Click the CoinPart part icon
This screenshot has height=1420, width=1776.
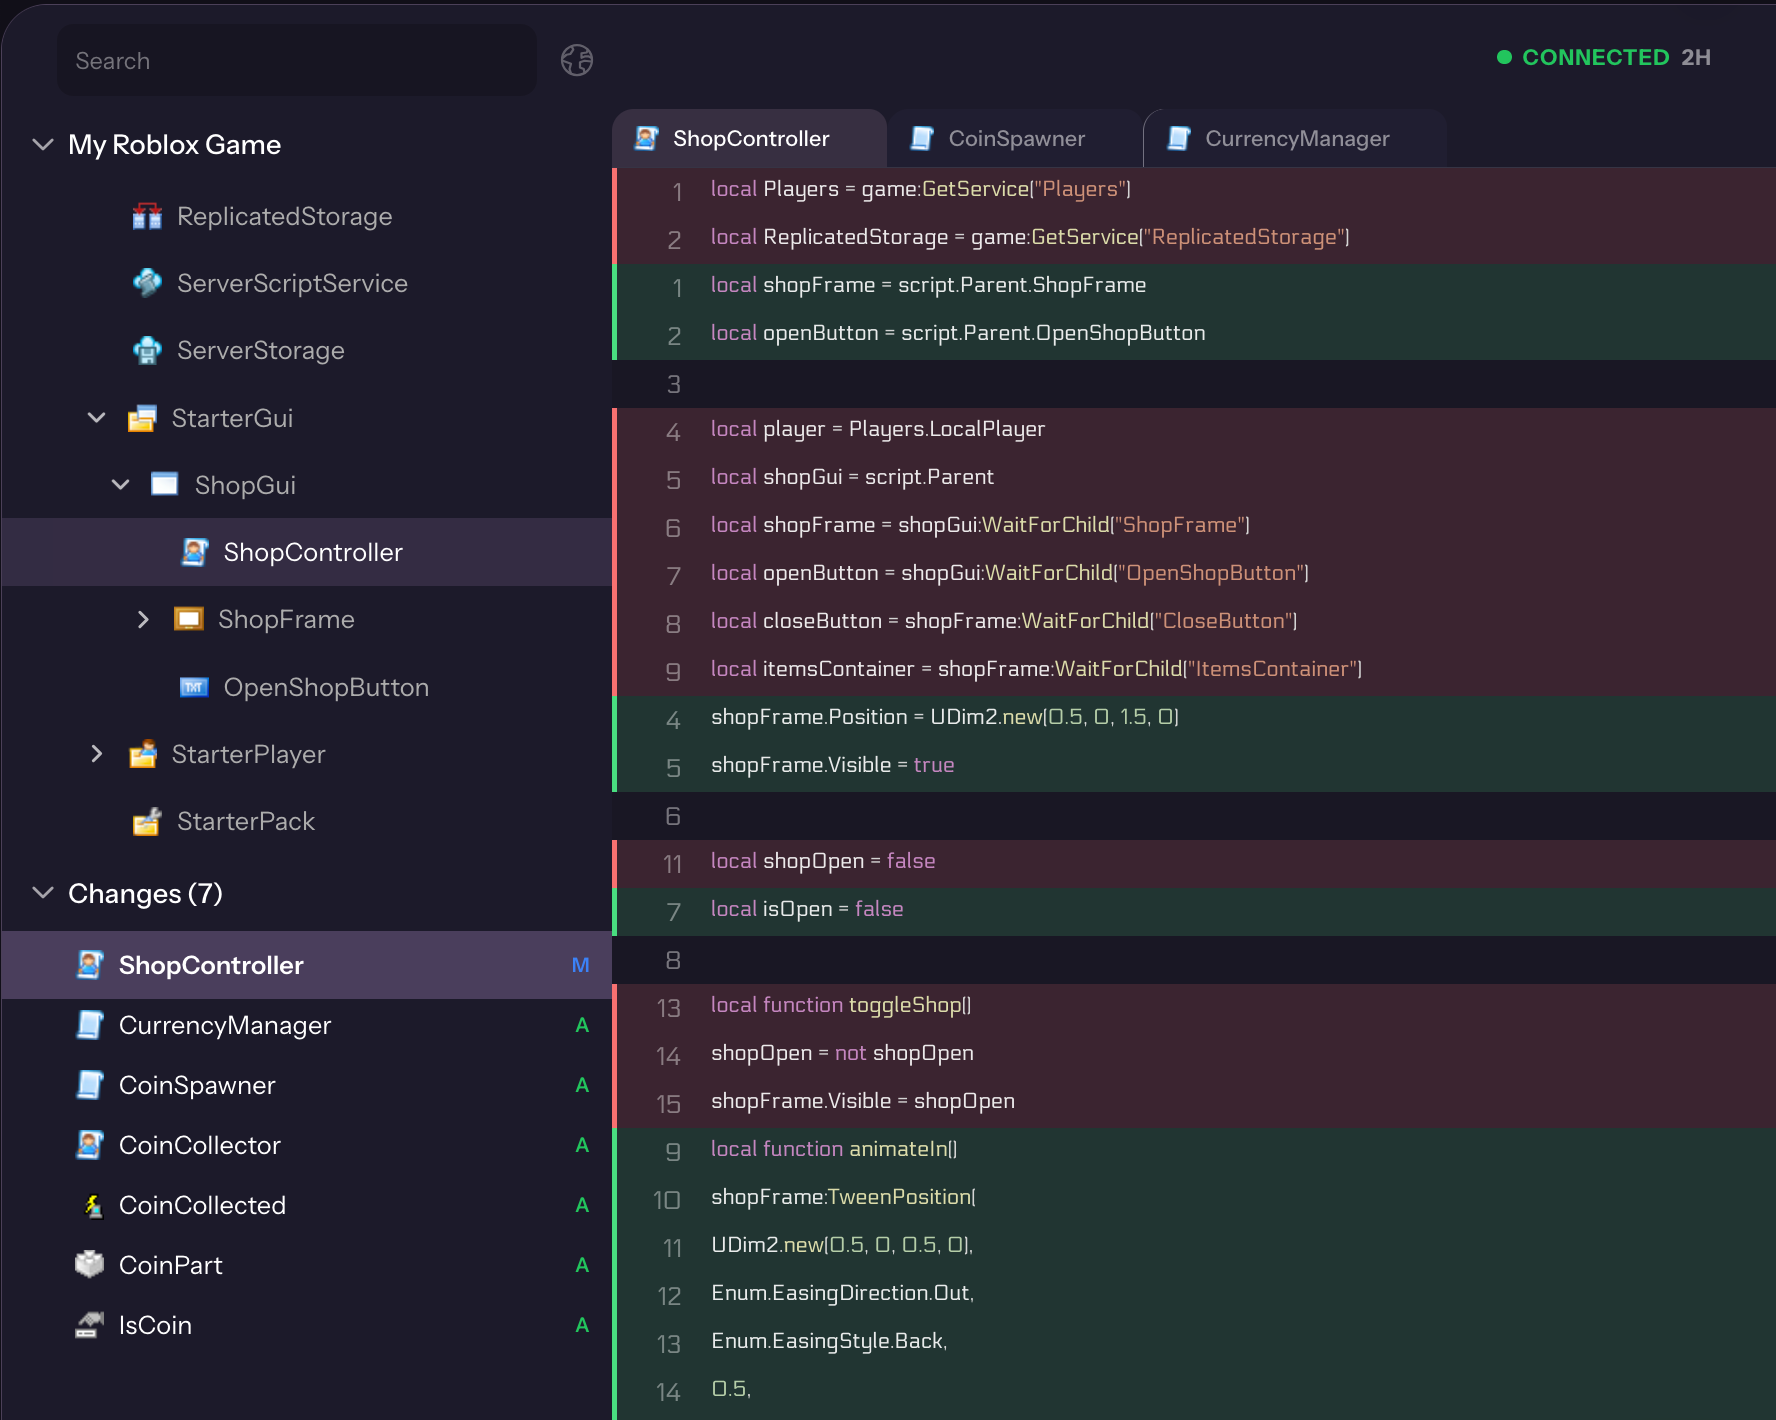[x=89, y=1265]
